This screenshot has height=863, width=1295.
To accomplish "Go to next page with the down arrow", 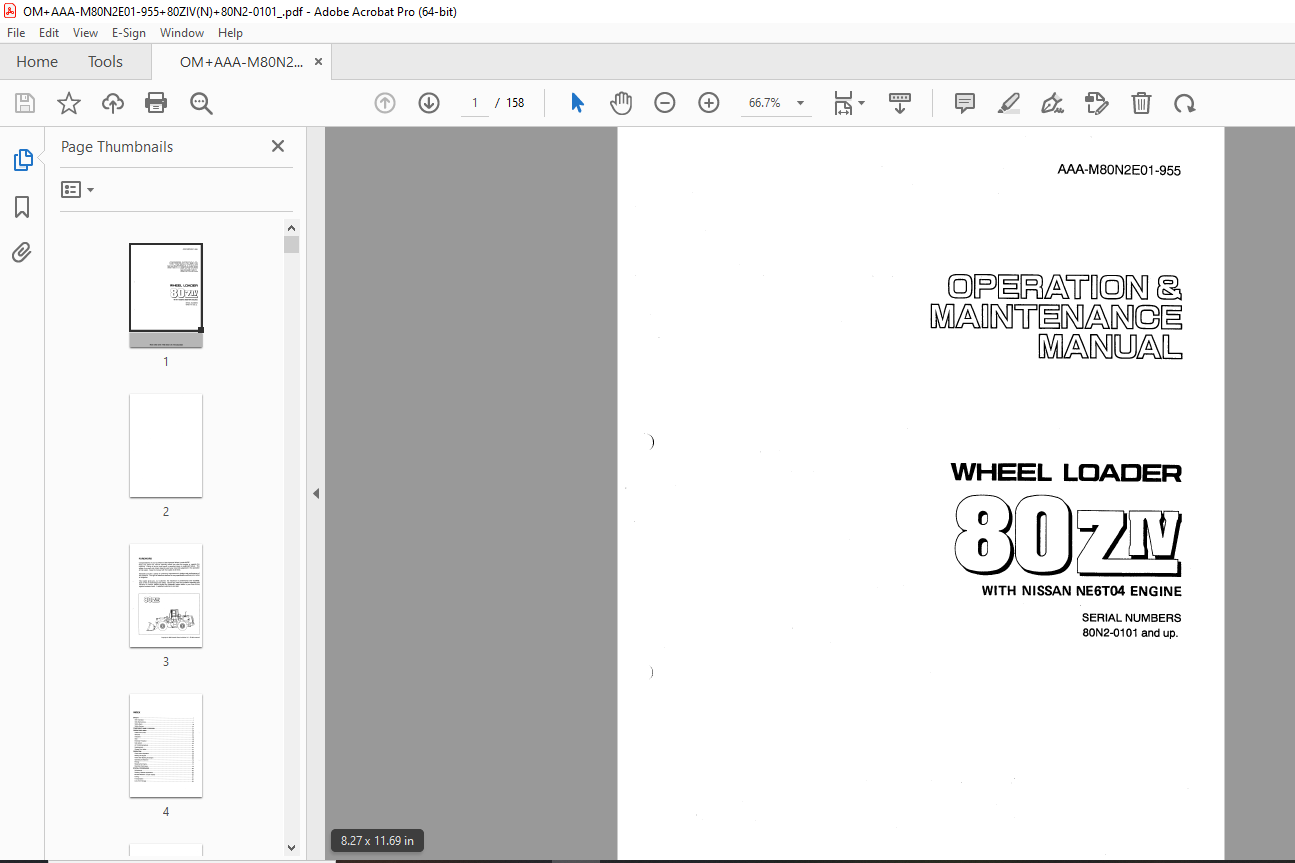I will (x=429, y=103).
